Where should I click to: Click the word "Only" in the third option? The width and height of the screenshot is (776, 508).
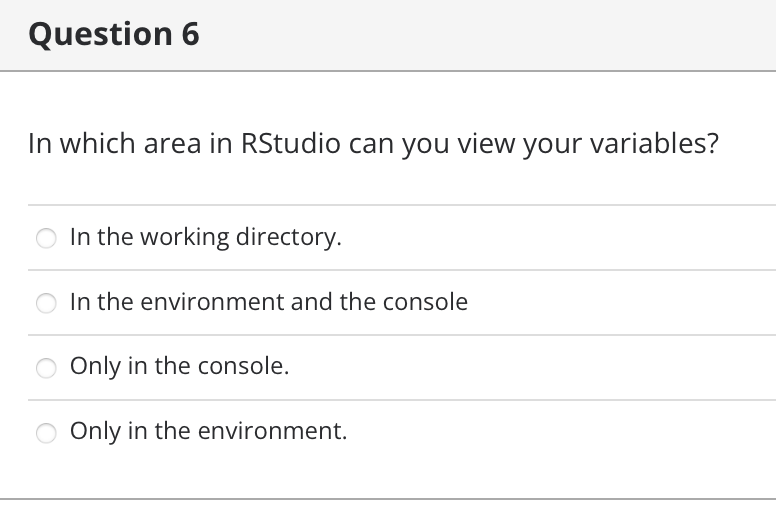95,366
